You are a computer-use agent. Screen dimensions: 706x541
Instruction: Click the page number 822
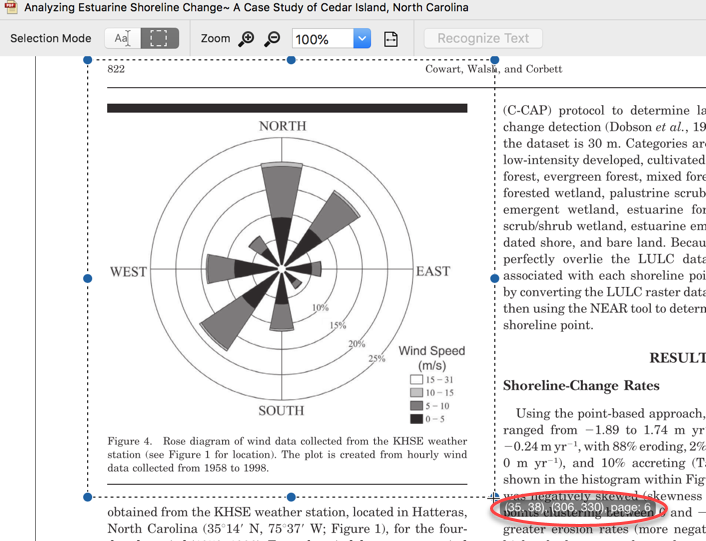coord(116,69)
